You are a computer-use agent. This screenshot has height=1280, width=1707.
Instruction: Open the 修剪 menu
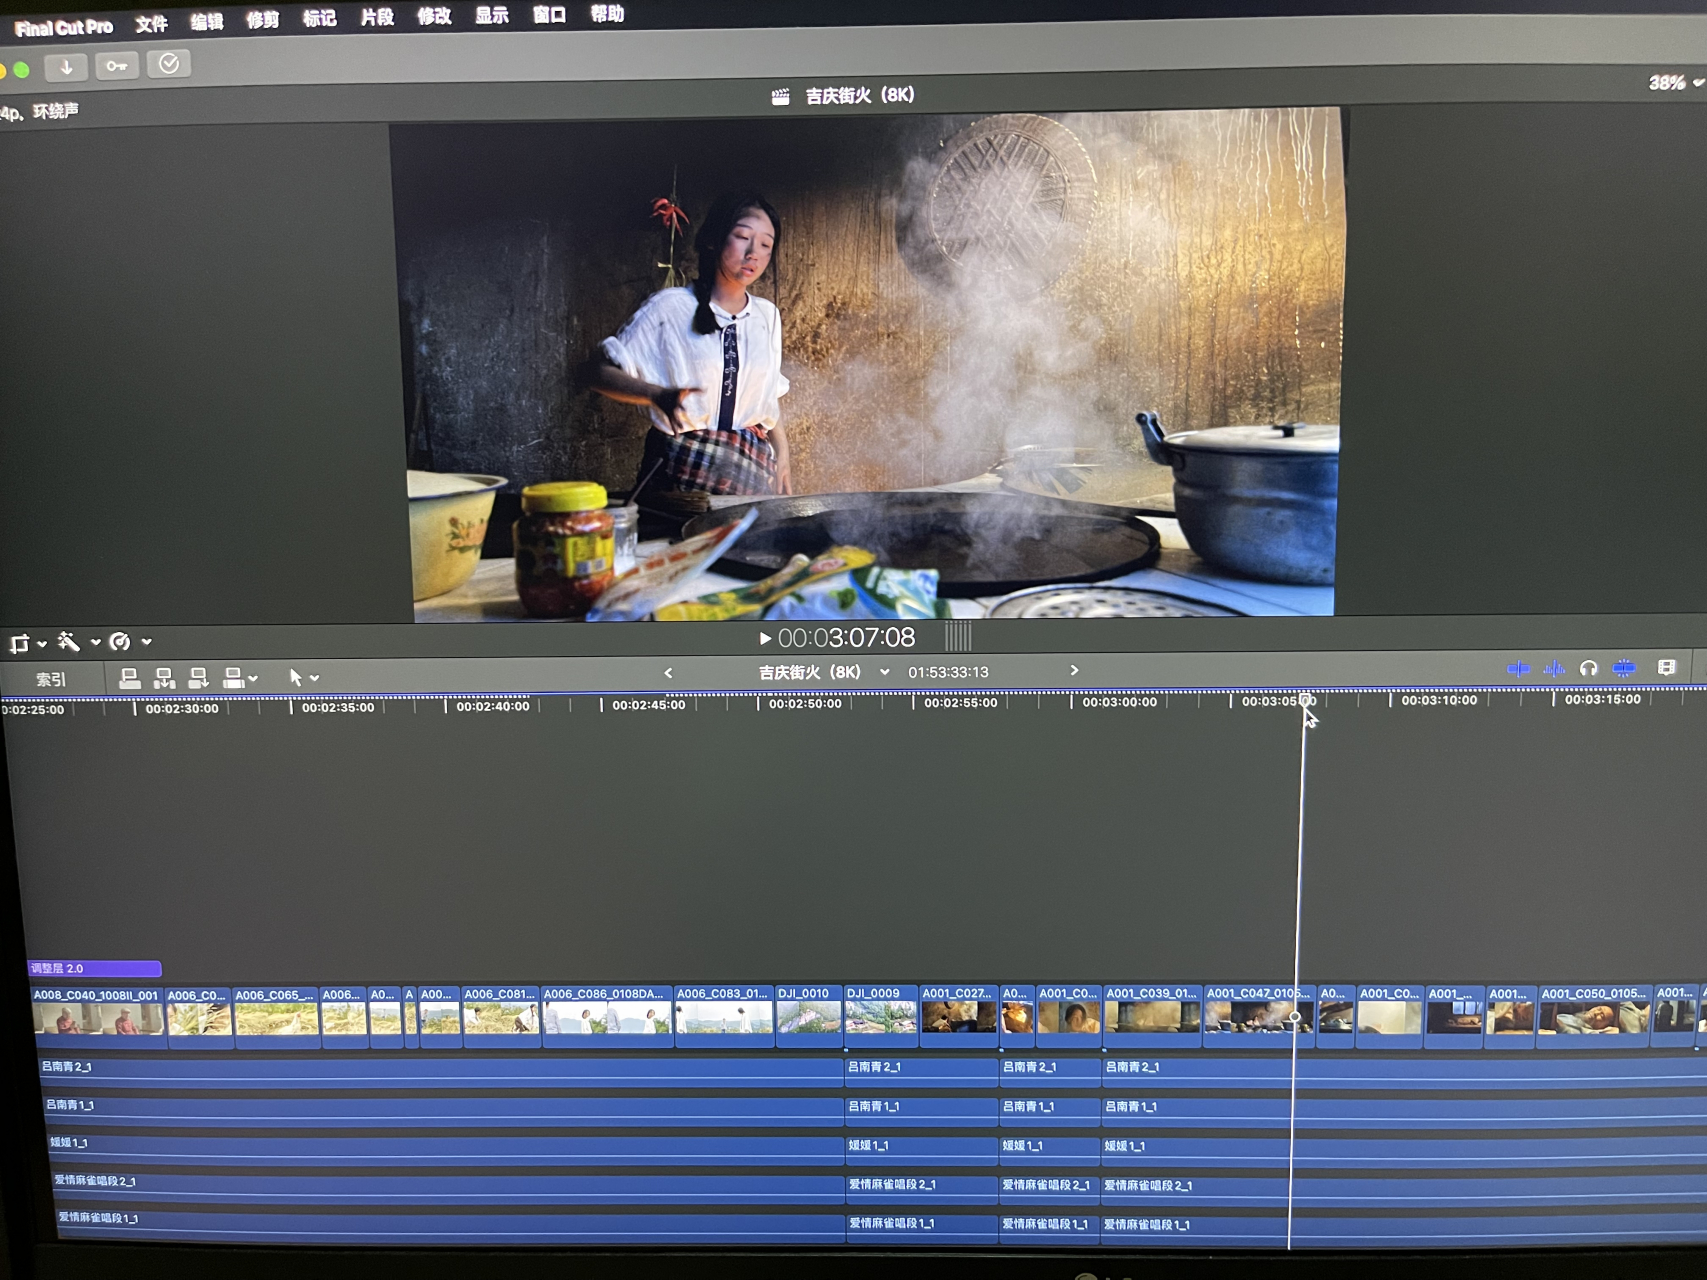tap(263, 21)
